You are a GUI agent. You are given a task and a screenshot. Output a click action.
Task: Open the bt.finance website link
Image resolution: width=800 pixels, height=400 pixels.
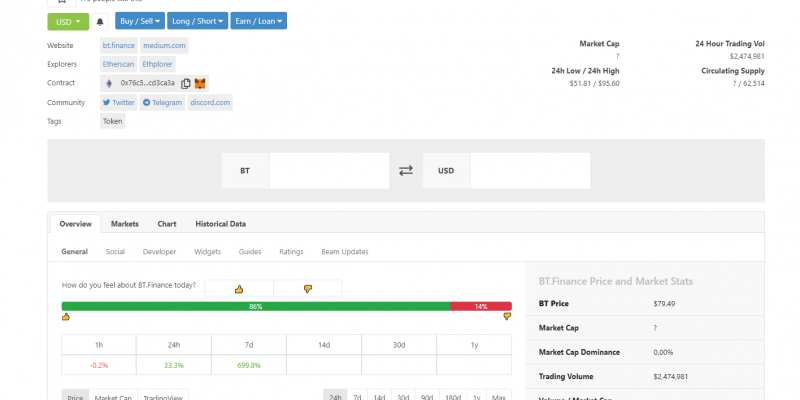click(119, 45)
